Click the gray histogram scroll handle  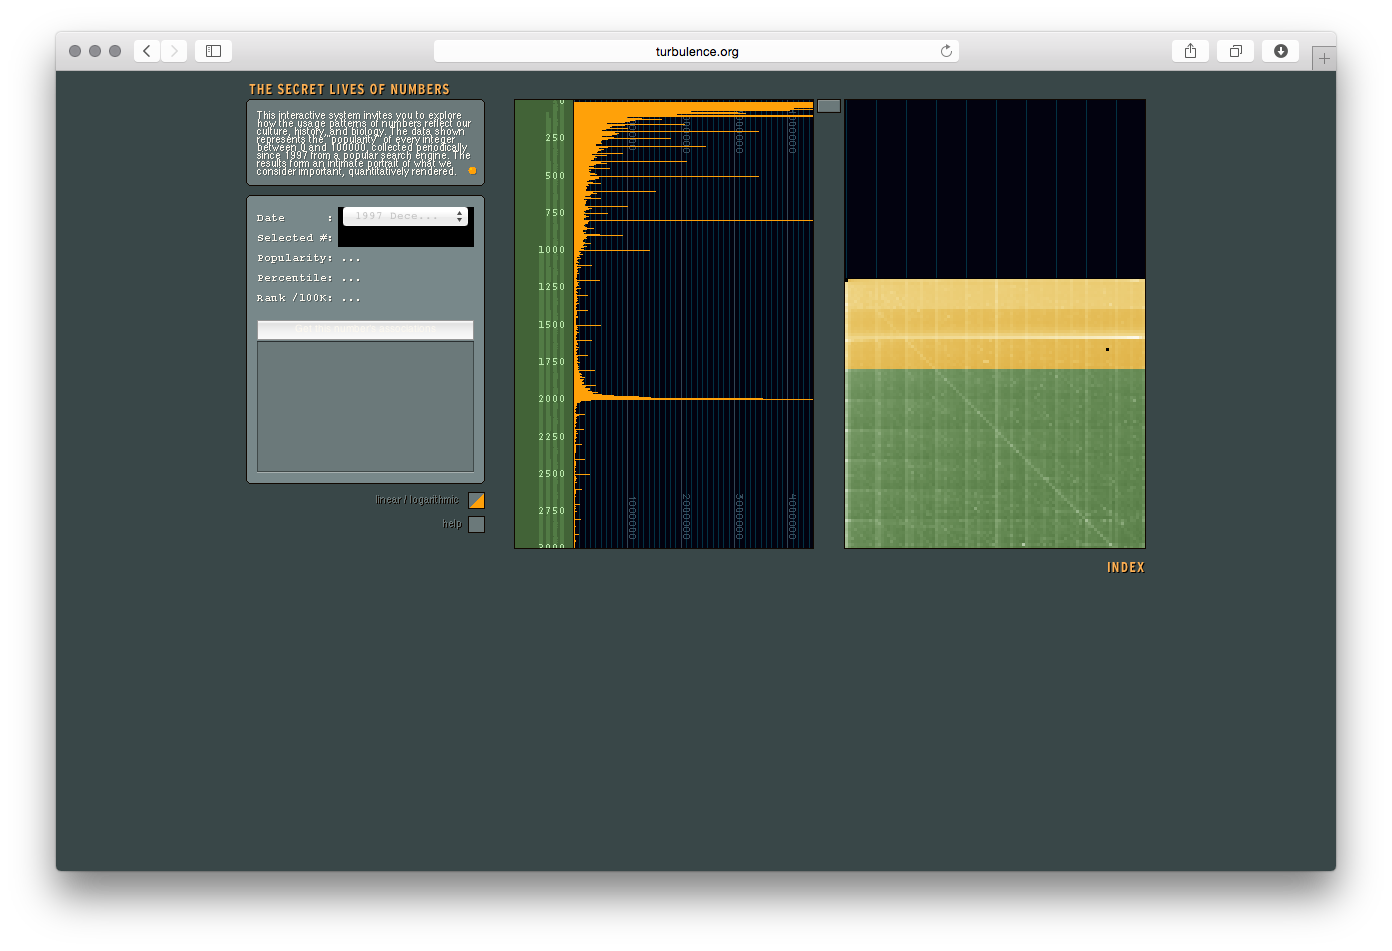(x=828, y=106)
